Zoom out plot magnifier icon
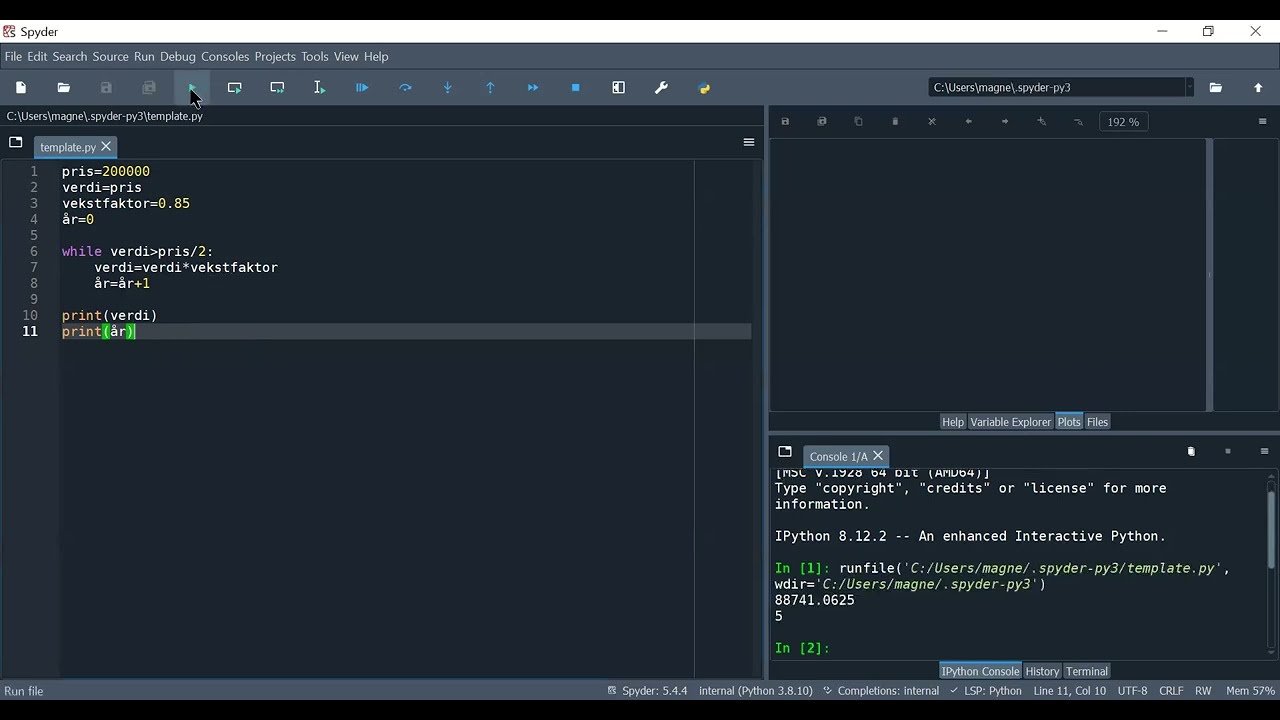 pos(1078,122)
